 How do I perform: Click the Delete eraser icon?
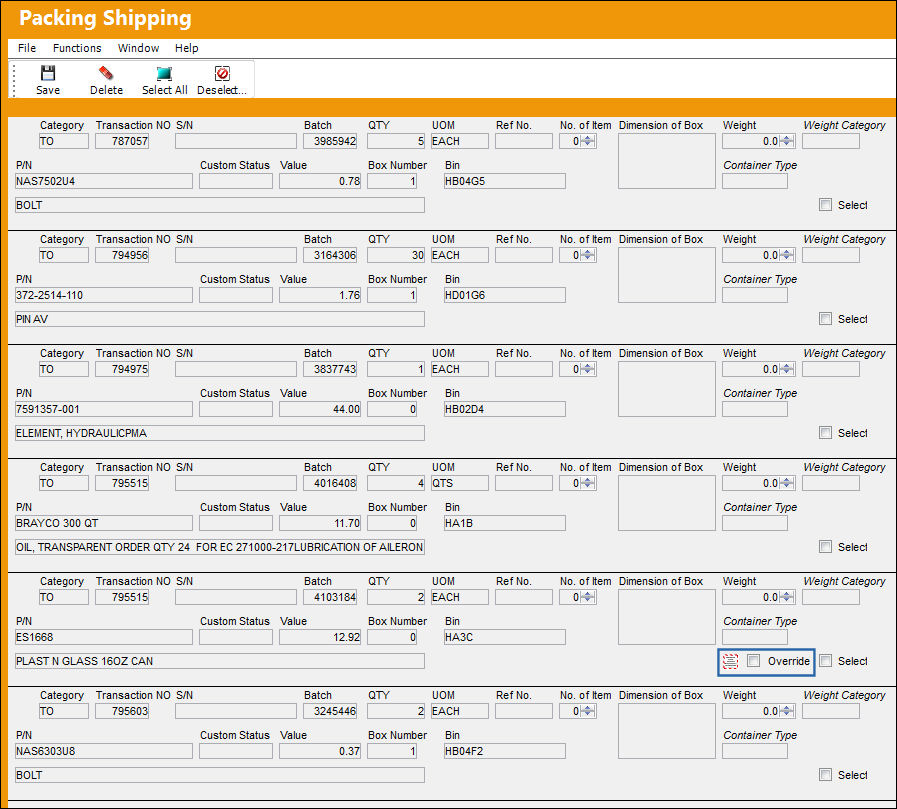point(106,73)
